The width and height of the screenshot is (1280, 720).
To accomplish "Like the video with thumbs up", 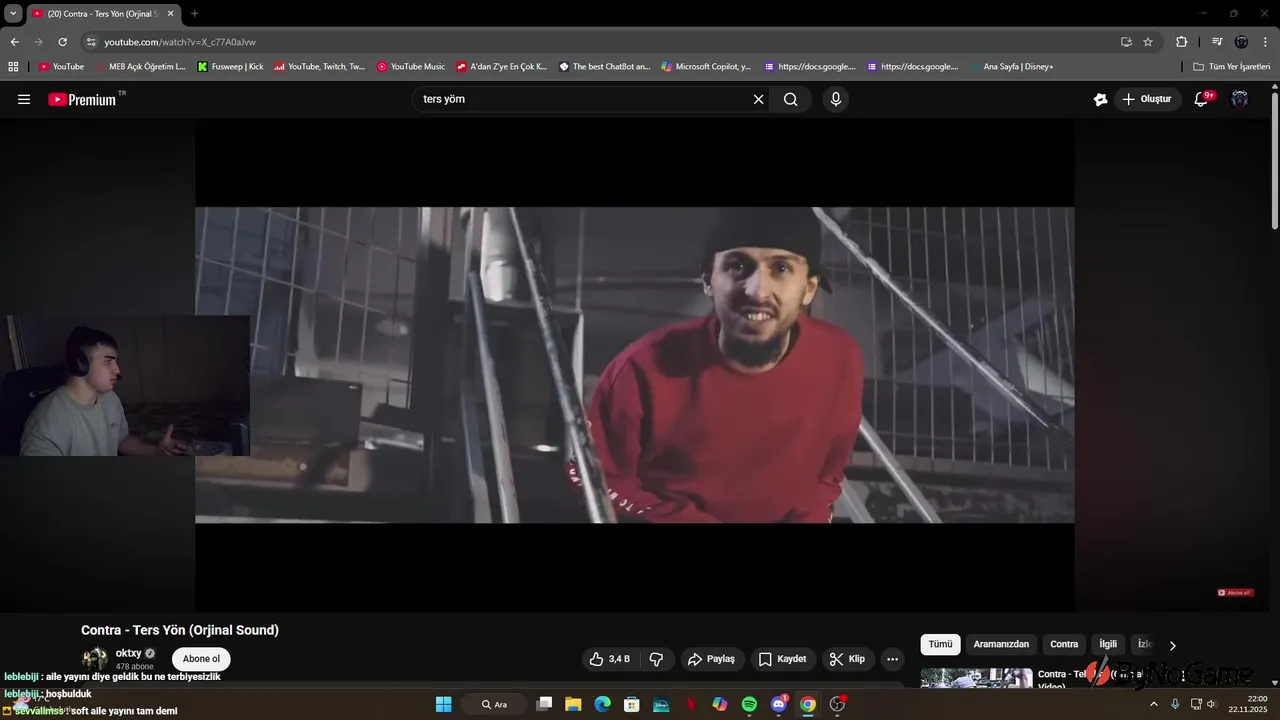I will point(610,659).
